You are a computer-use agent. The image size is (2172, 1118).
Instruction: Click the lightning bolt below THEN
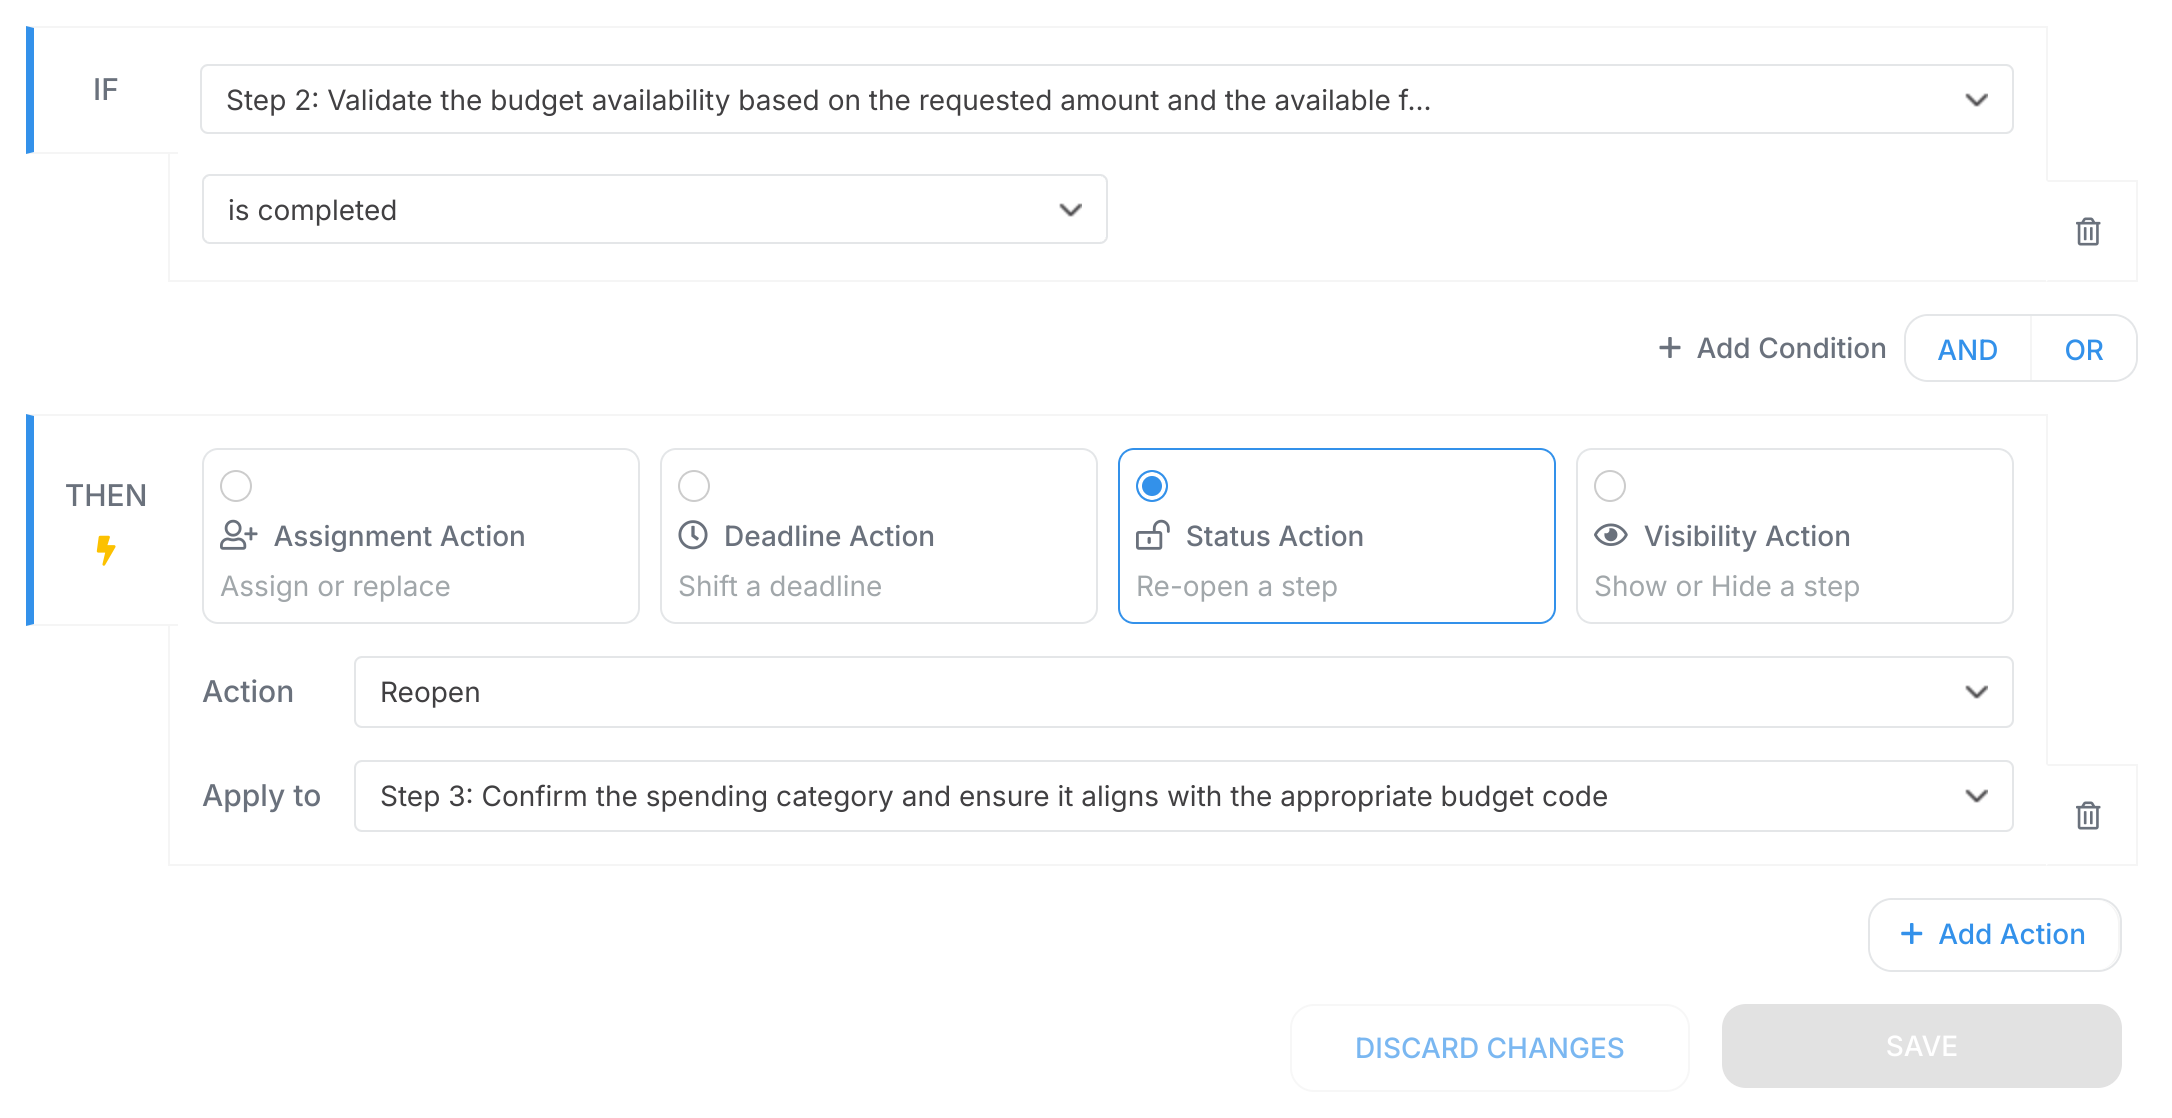click(x=106, y=549)
